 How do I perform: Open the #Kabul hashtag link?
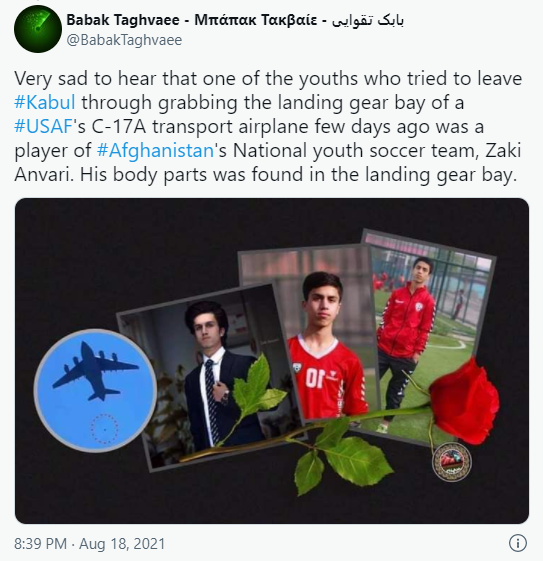click(x=45, y=102)
